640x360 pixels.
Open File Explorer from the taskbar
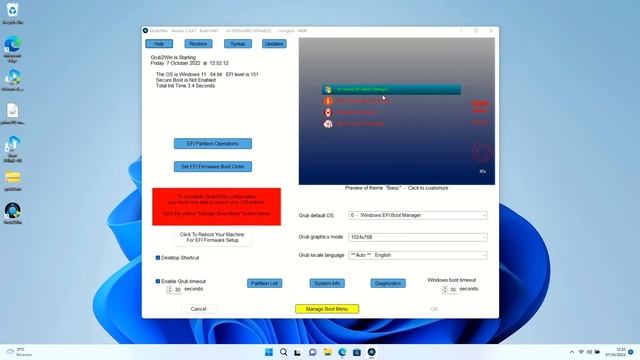[x=327, y=352]
